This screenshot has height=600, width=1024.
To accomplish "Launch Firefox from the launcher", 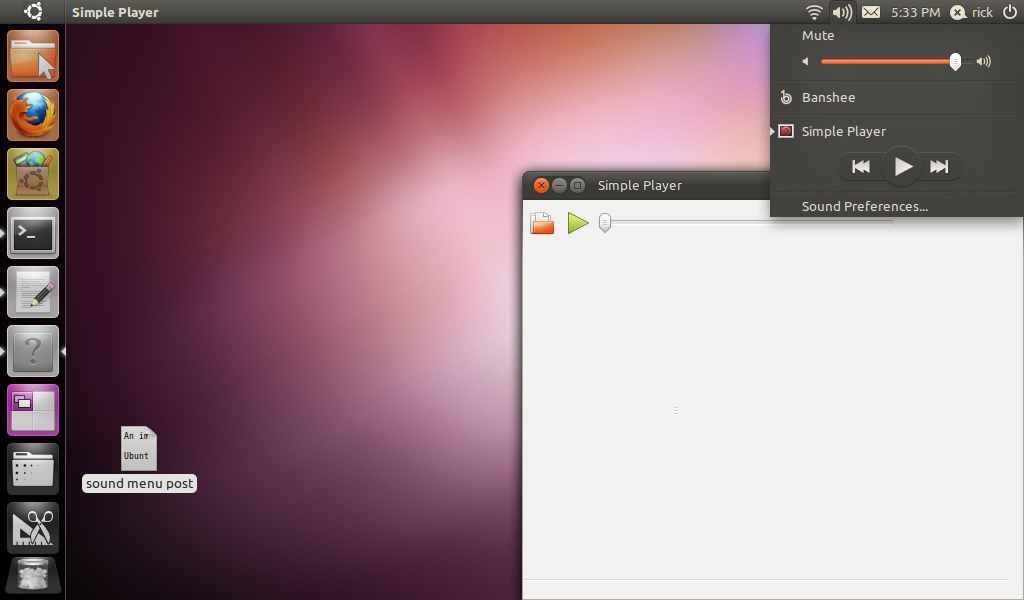I will [33, 115].
